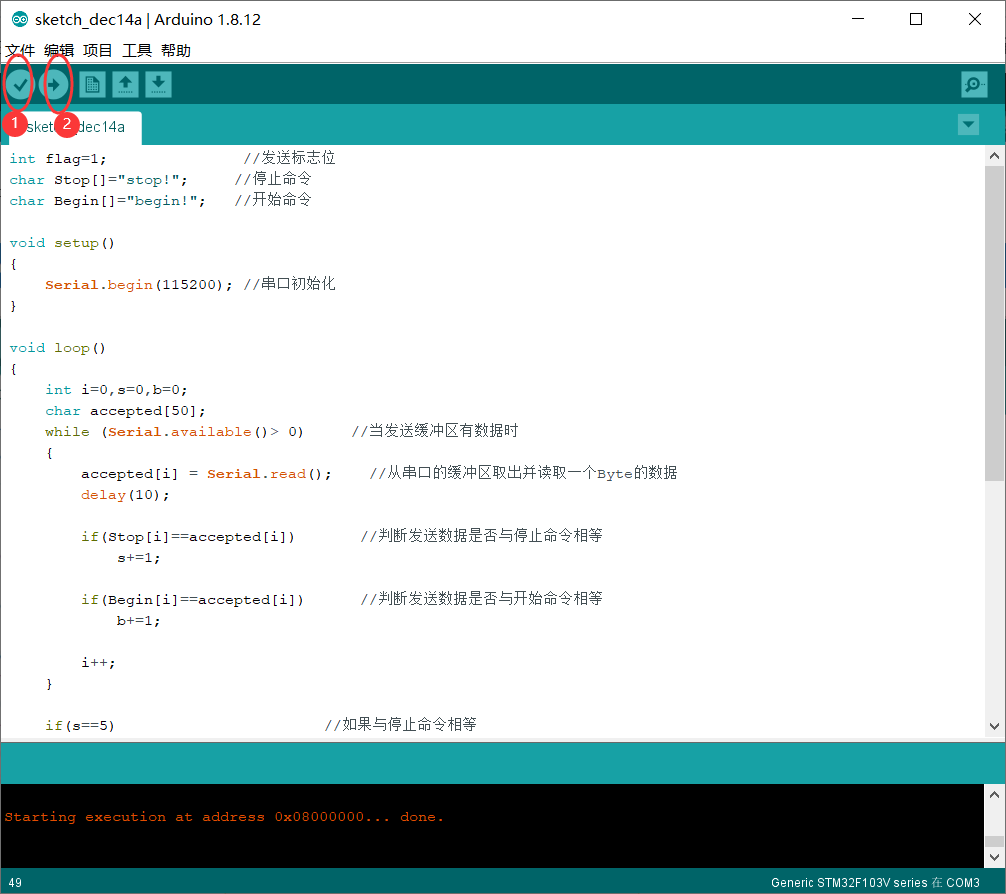1006x894 pixels.
Task: Click the Upload arrow toolbar button
Action: click(x=55, y=84)
